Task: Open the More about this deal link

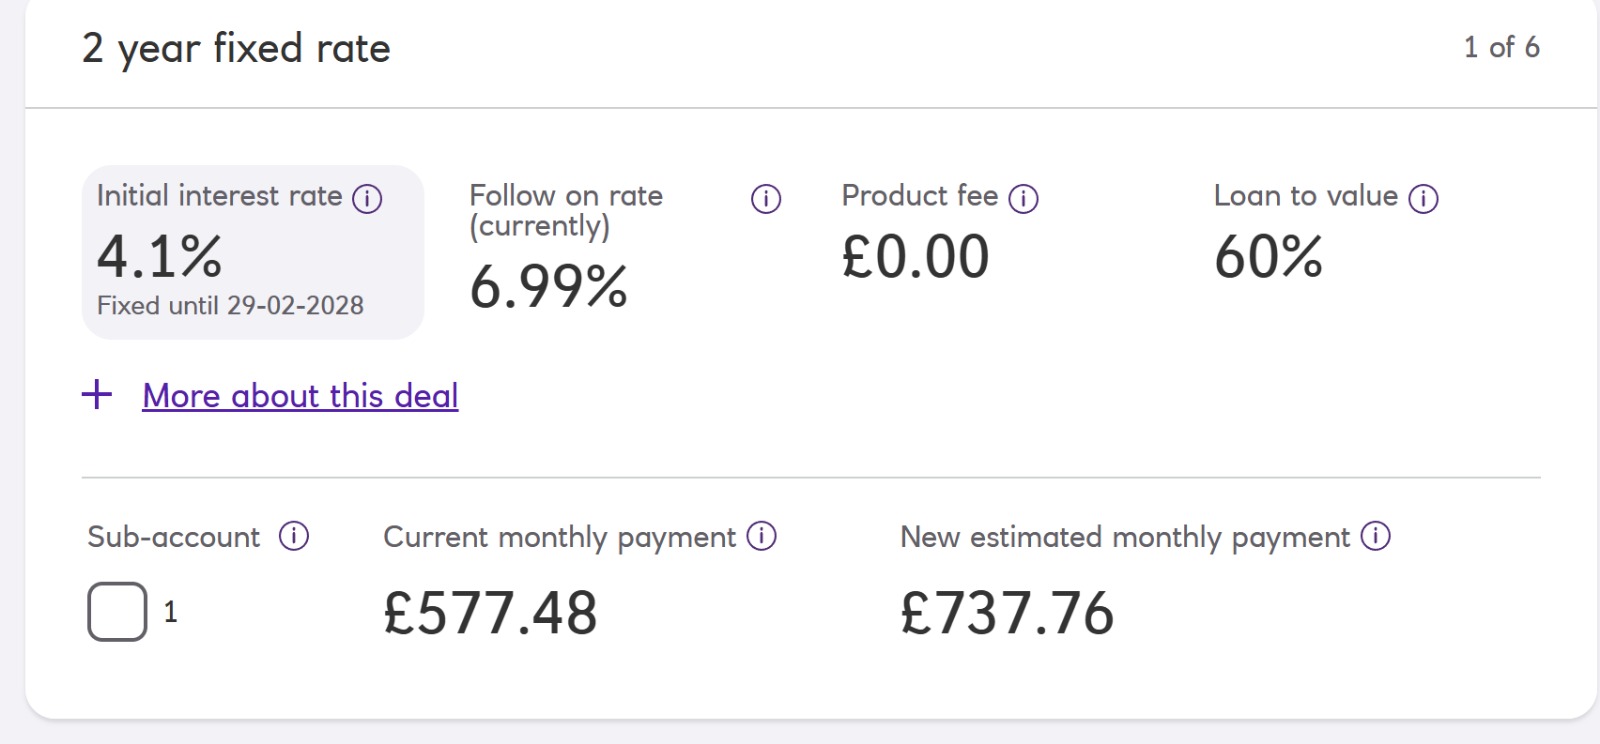Action: 300,396
